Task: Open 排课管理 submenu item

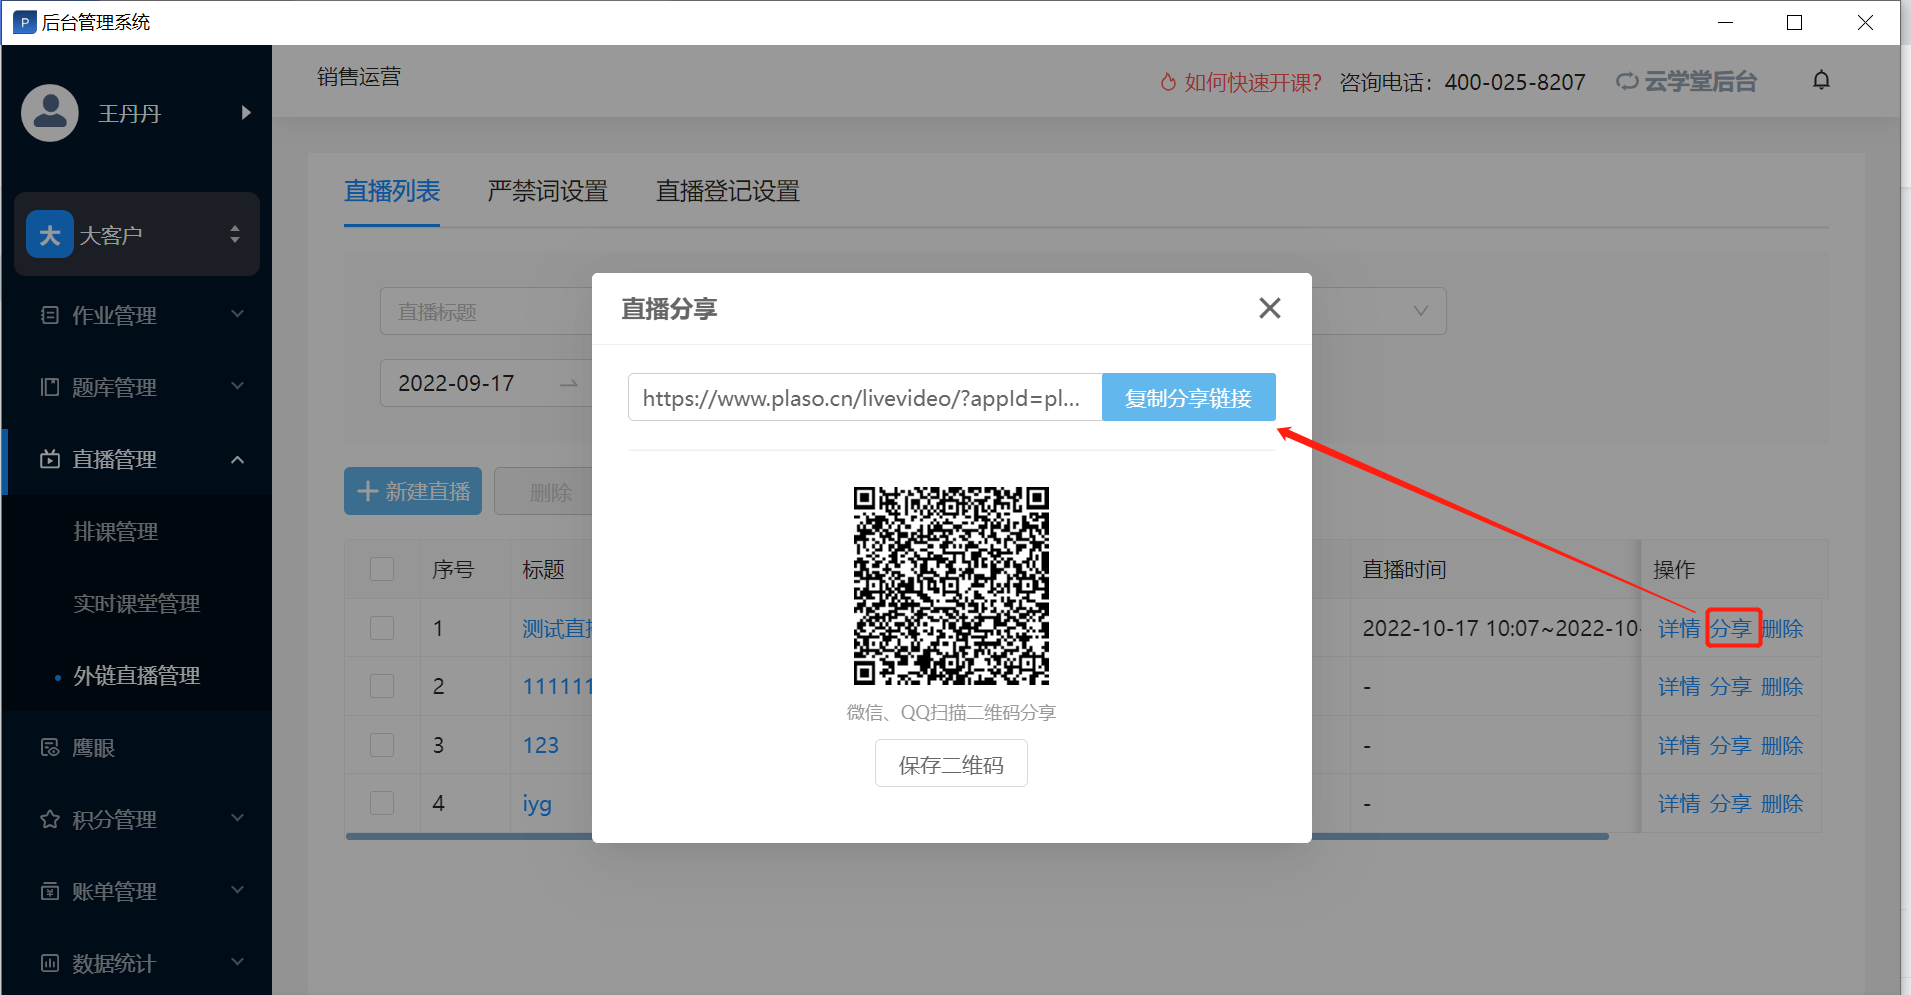Action: point(116,531)
